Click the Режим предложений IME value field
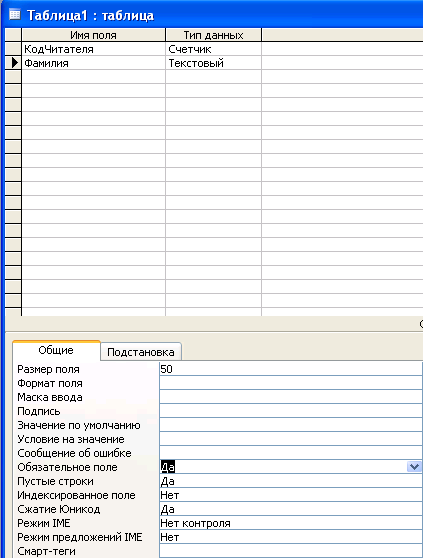 coord(291,537)
